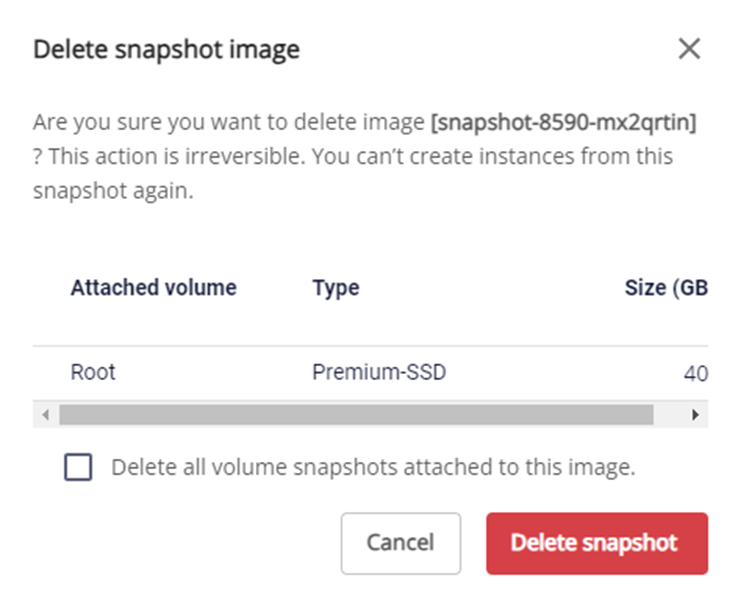738x603 pixels.
Task: Click the 'snapshot again.' text line
Action: pos(112,191)
